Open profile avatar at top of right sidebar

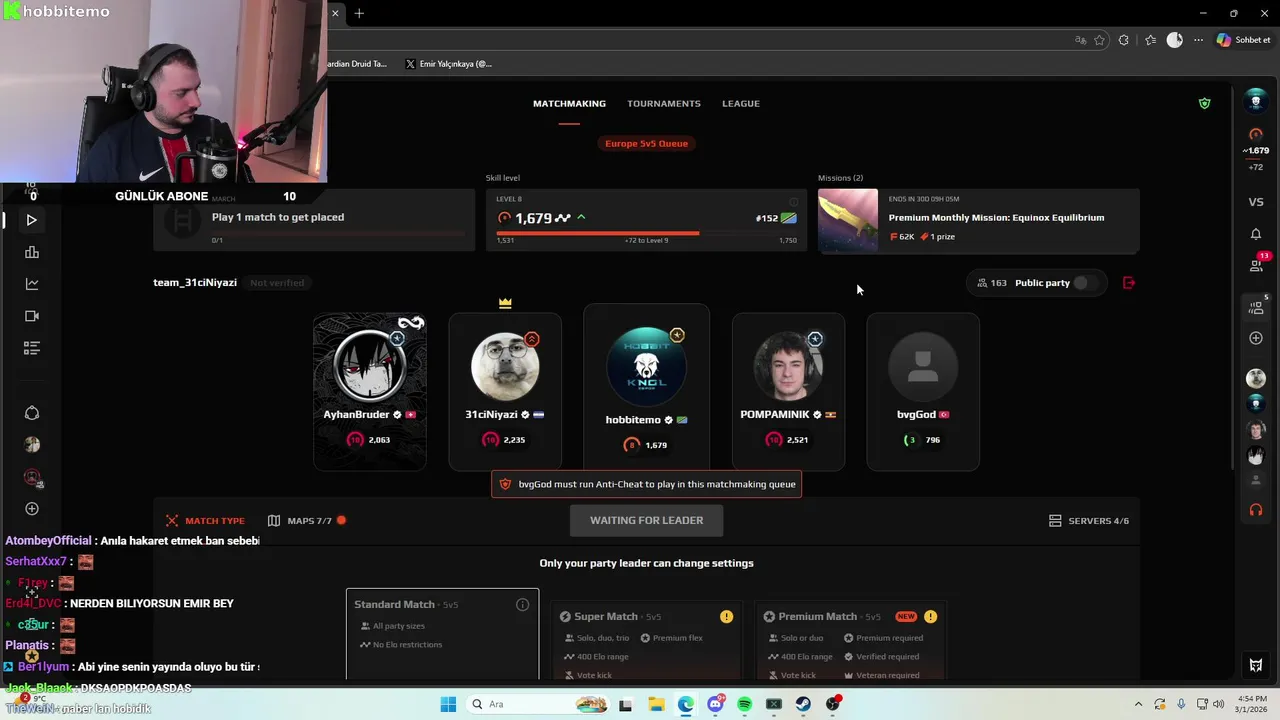point(1256,101)
